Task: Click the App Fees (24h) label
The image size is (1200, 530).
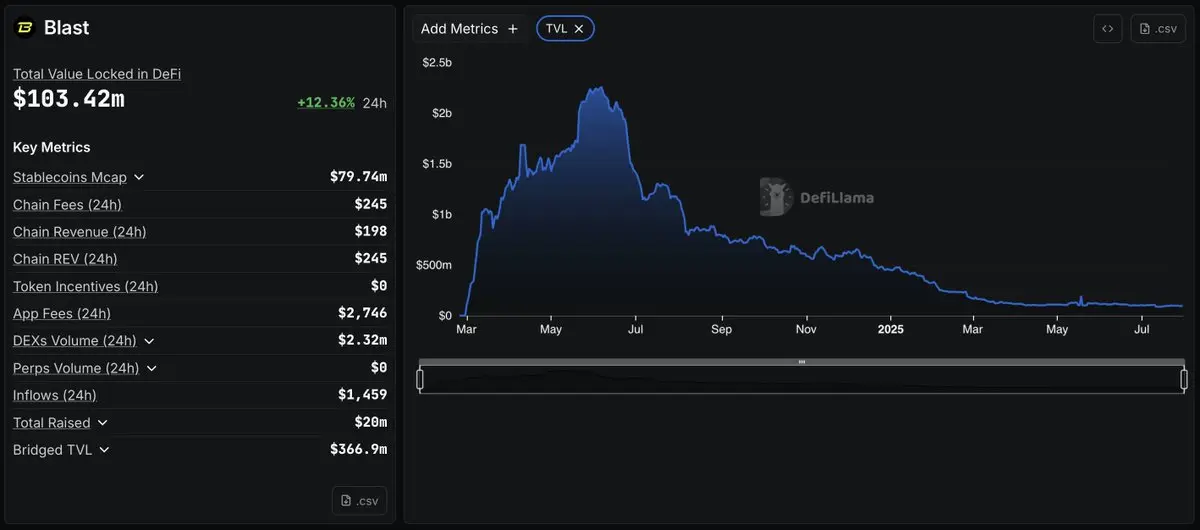Action: click(x=62, y=313)
